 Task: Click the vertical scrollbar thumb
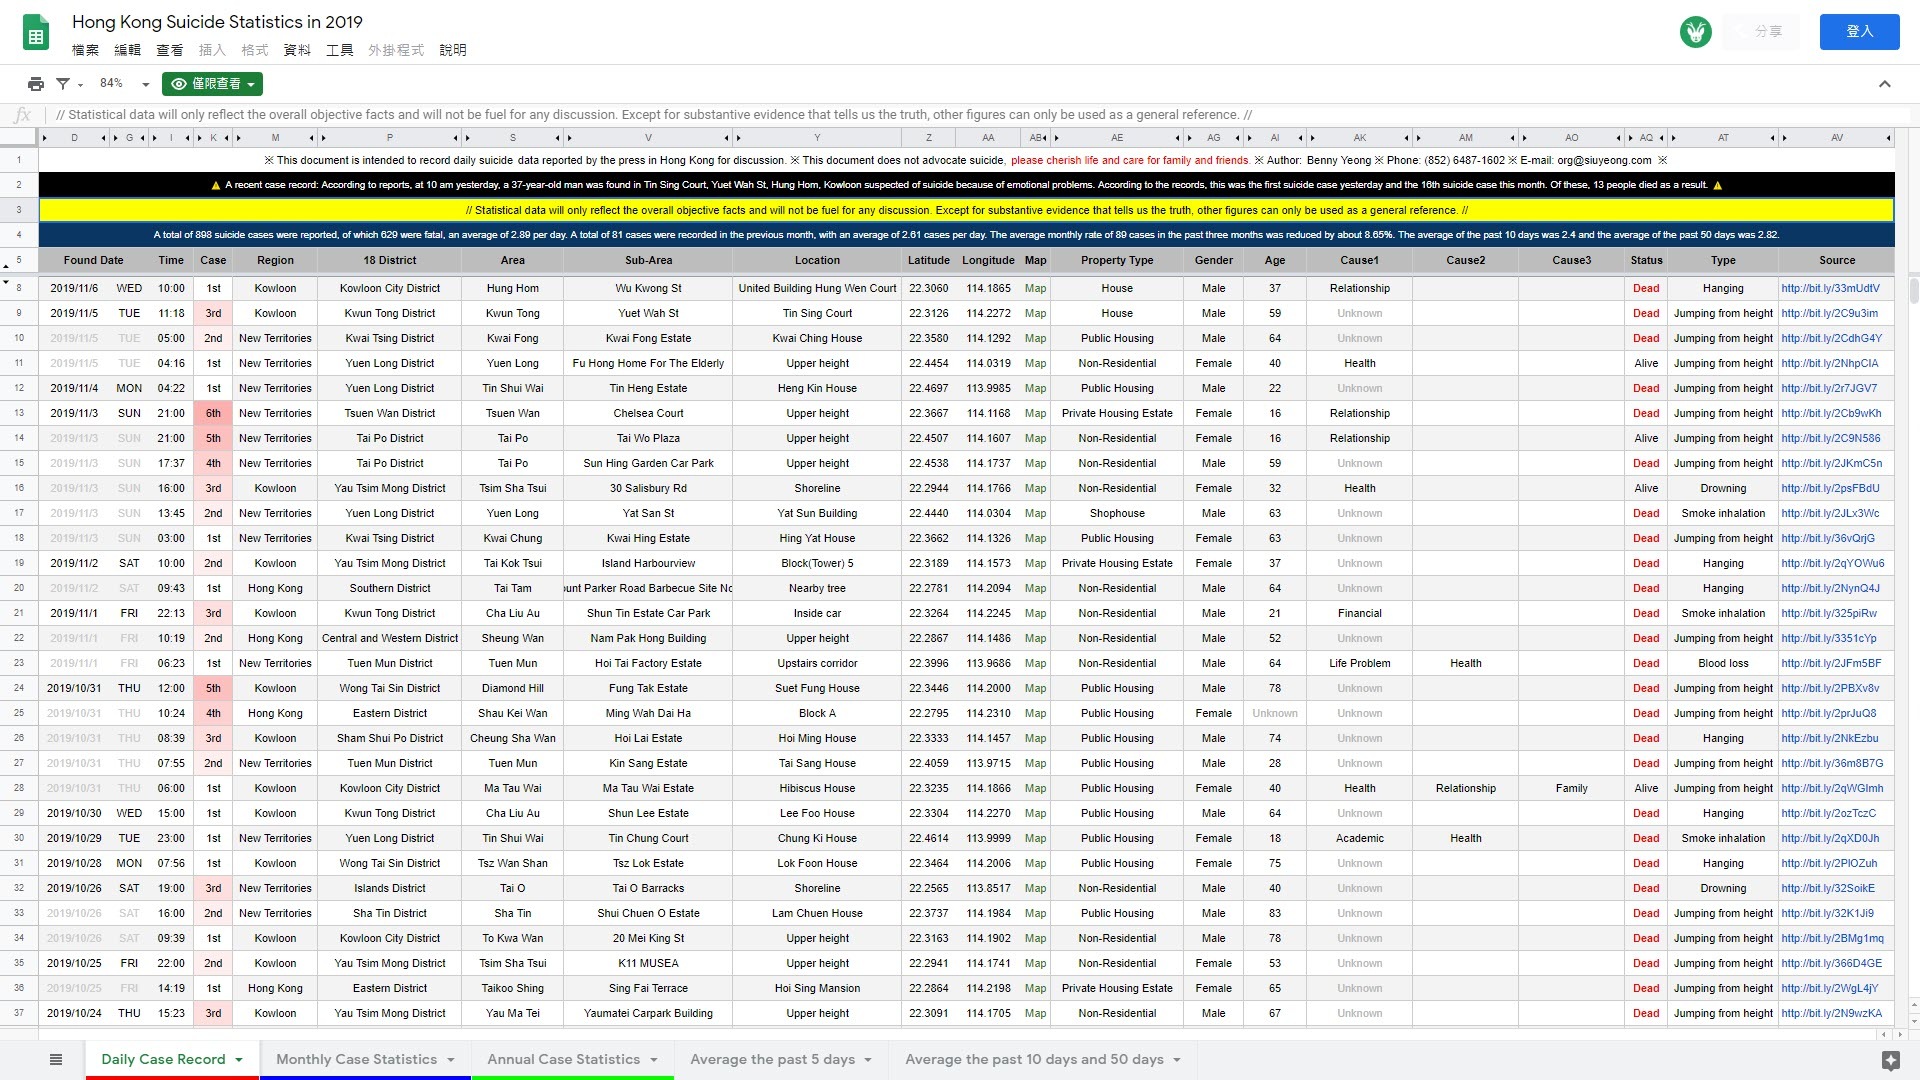click(x=1914, y=290)
